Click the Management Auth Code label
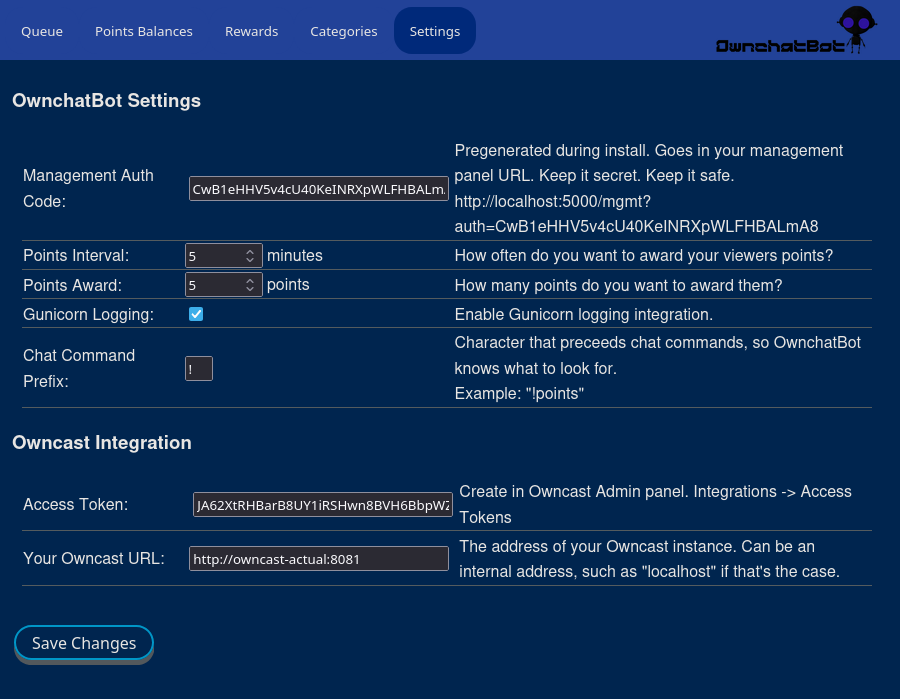Image resolution: width=900 pixels, height=699 pixels. point(88,188)
